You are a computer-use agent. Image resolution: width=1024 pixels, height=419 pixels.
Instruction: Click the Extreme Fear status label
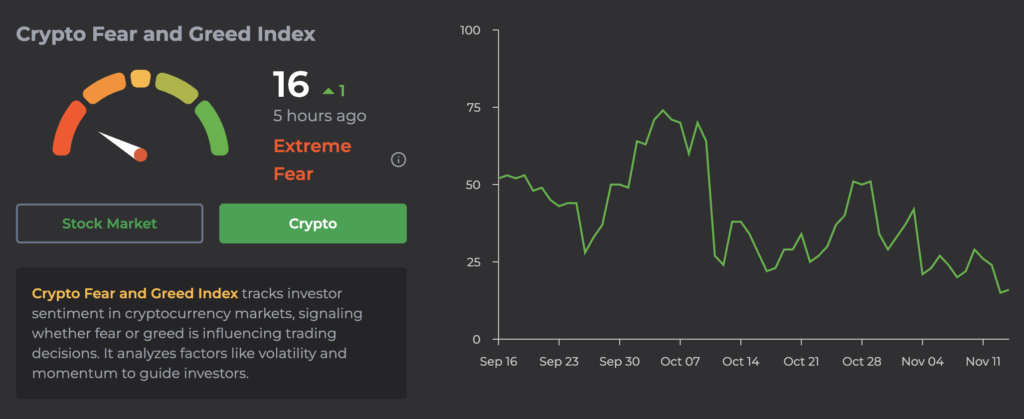click(x=312, y=160)
